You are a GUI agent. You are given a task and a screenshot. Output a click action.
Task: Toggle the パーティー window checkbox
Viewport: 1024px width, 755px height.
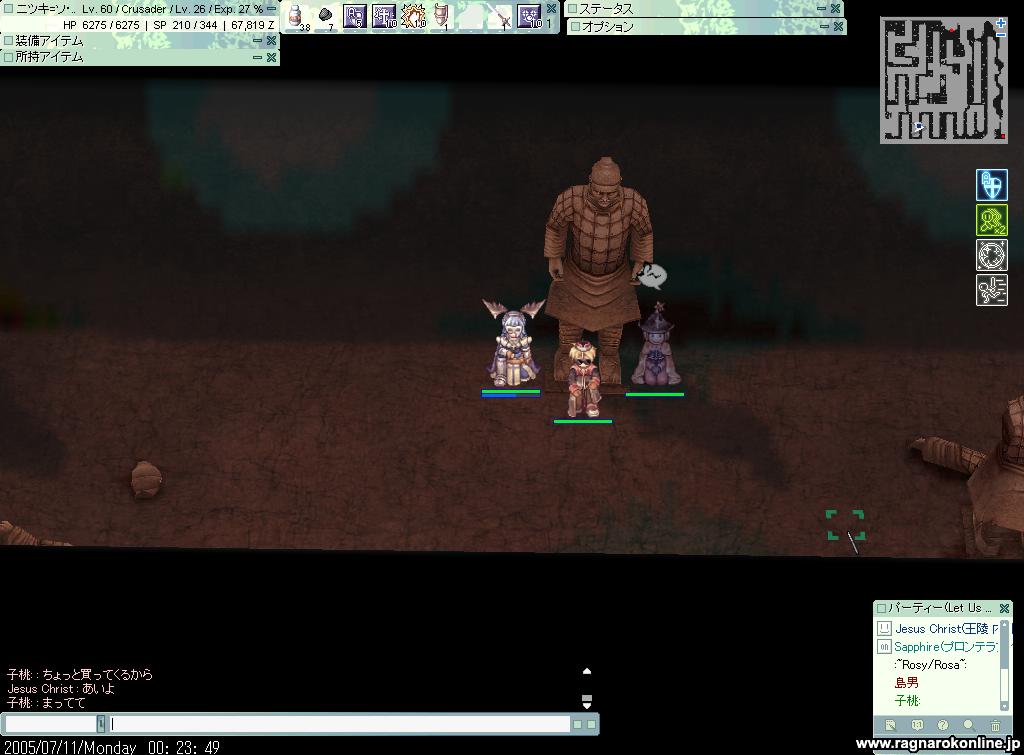click(x=882, y=608)
